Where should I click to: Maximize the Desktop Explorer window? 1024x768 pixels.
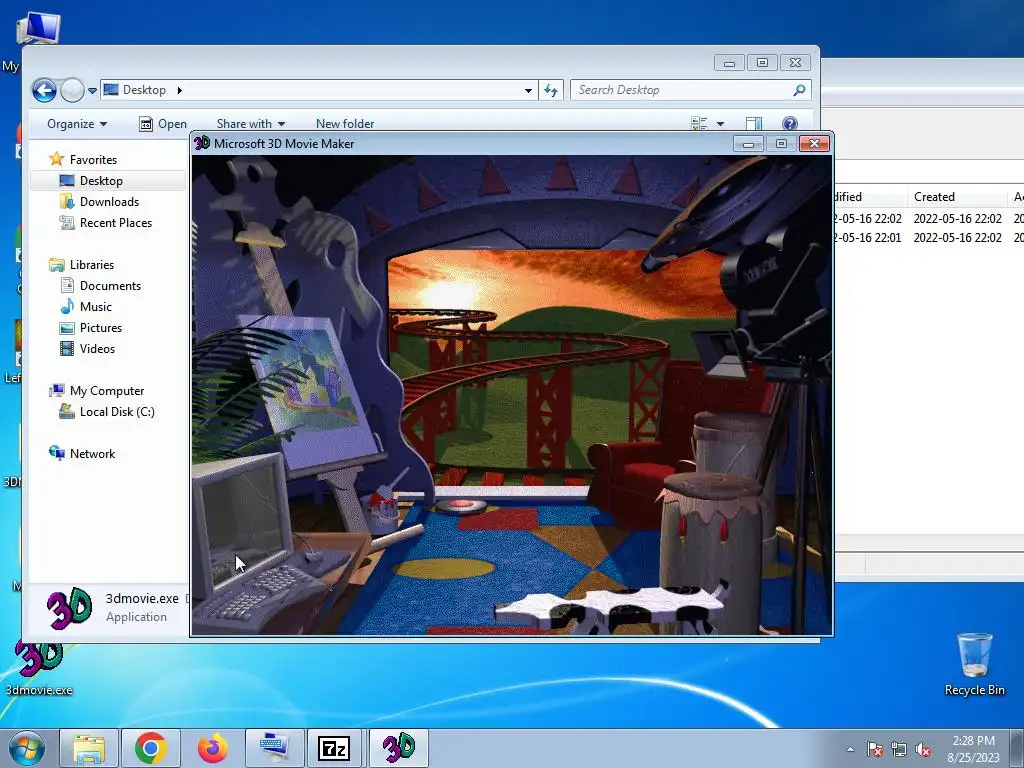pyautogui.click(x=762, y=63)
